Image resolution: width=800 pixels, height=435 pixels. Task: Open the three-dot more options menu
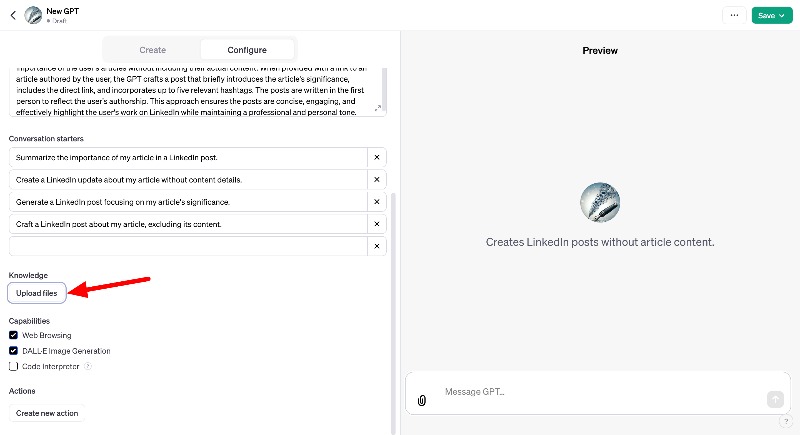(734, 15)
